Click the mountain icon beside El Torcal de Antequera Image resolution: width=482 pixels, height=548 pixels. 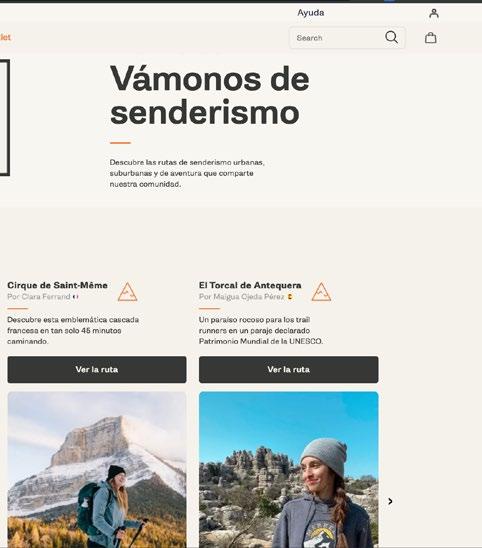[321, 292]
